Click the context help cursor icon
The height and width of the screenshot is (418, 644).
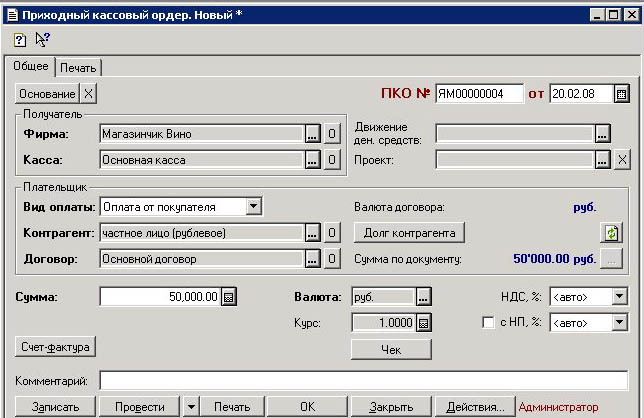(x=42, y=39)
